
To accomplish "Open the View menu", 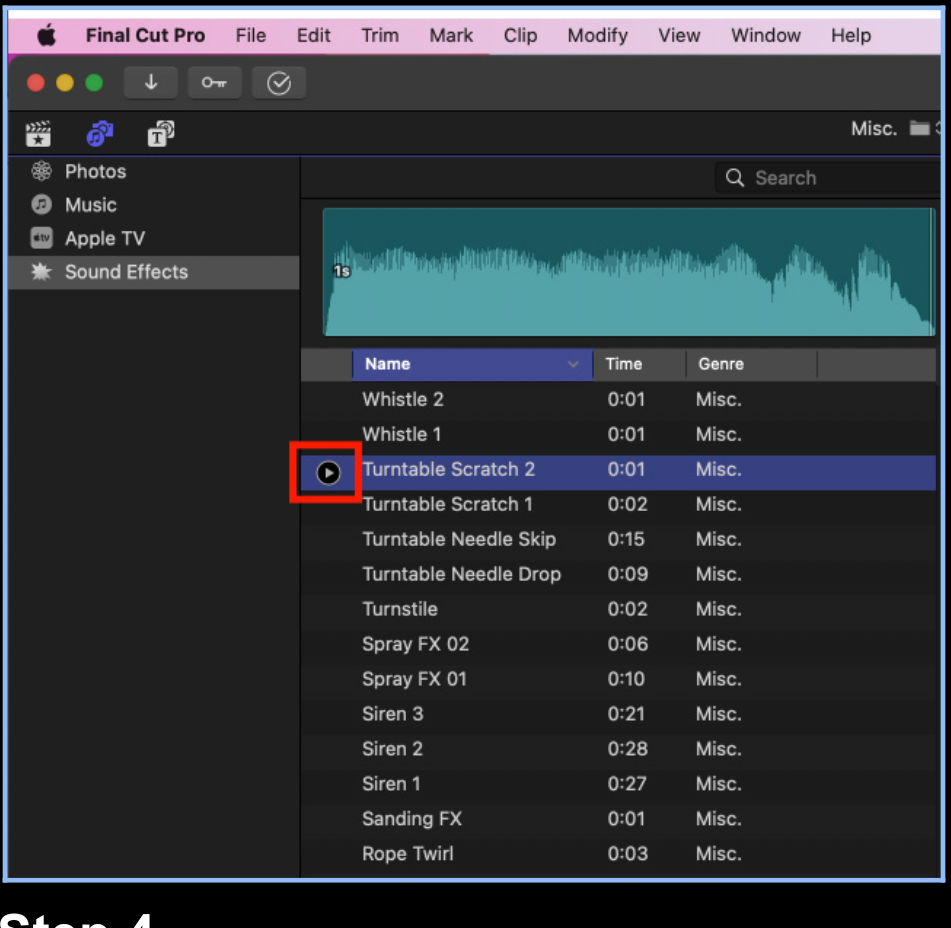I will 679,35.
